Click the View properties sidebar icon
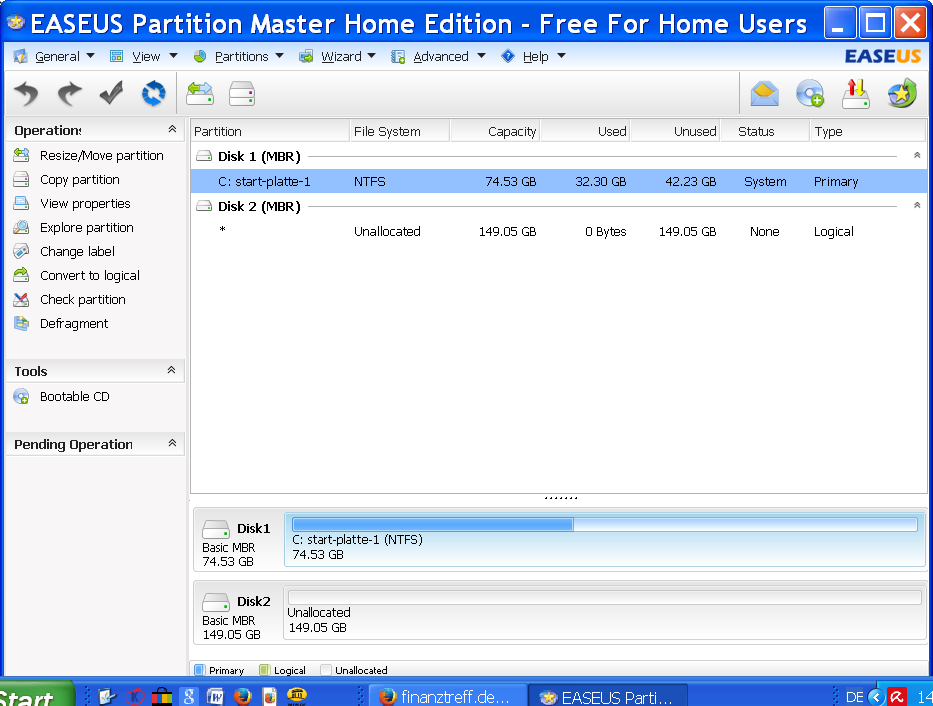This screenshot has width=933, height=706. pos(21,203)
